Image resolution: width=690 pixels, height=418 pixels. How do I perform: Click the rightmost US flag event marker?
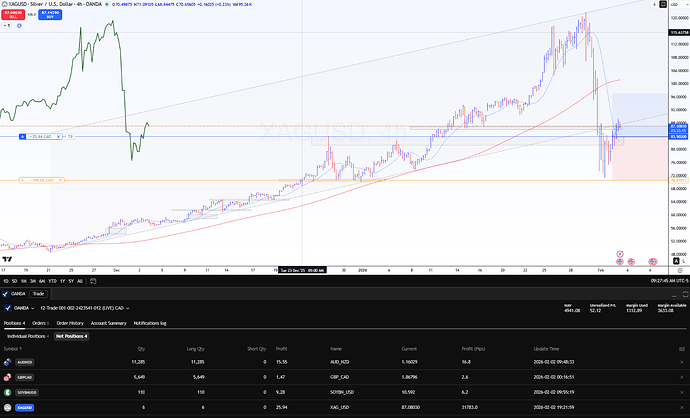point(653,262)
